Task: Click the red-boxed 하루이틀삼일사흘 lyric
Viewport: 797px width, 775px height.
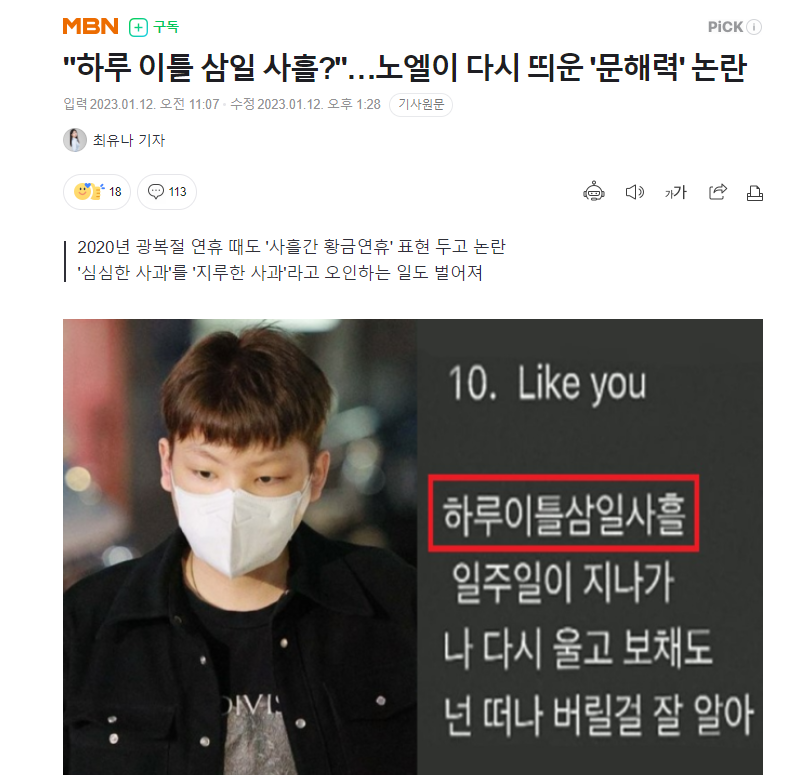Action: (x=564, y=513)
